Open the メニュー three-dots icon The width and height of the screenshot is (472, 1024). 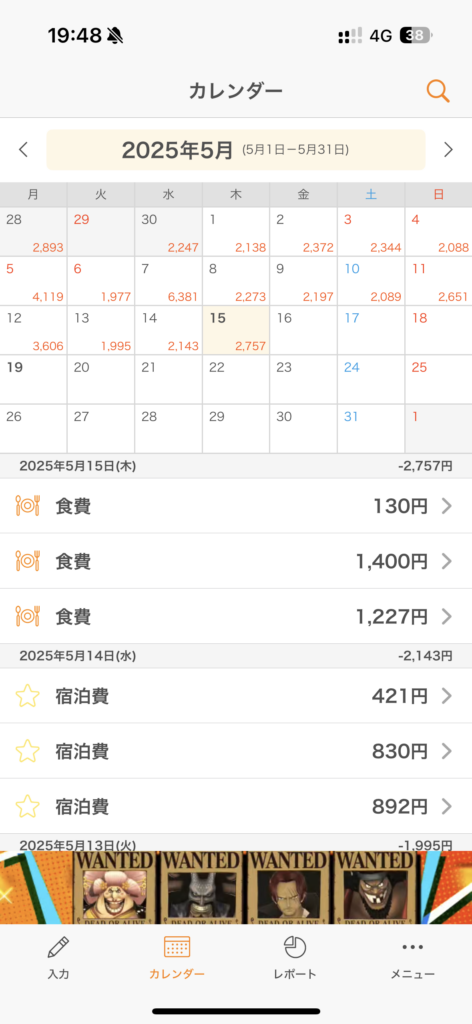coord(413,946)
